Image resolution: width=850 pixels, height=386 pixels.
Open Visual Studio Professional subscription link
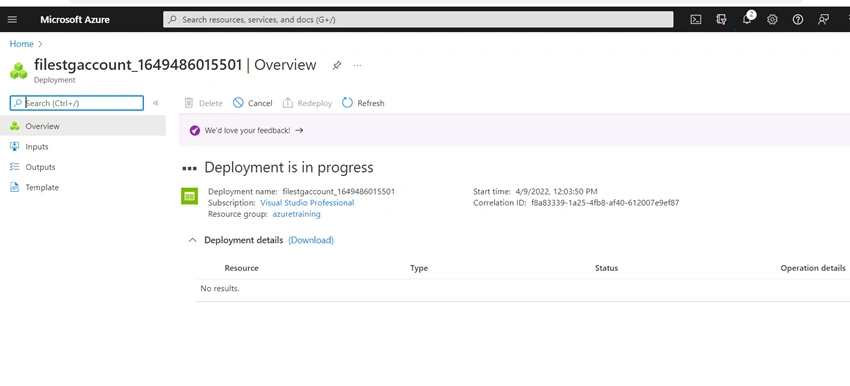coord(307,203)
